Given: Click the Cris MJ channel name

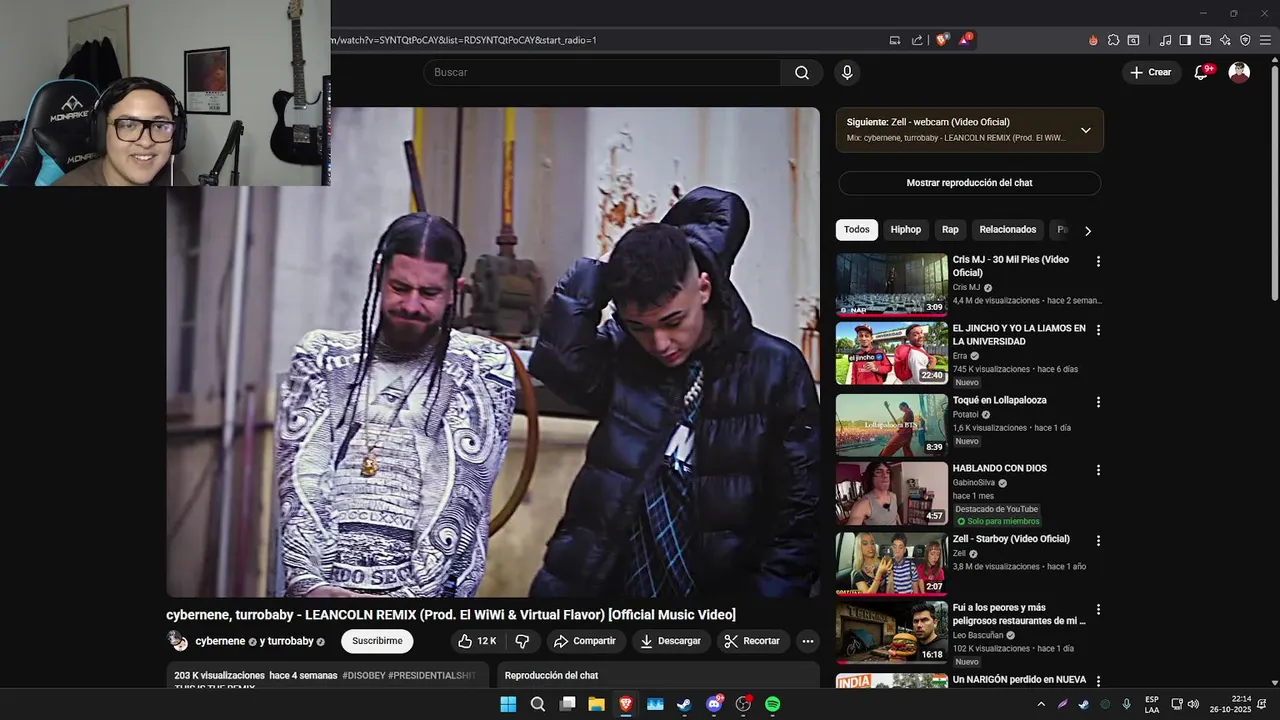Looking at the screenshot, I should click(x=966, y=287).
